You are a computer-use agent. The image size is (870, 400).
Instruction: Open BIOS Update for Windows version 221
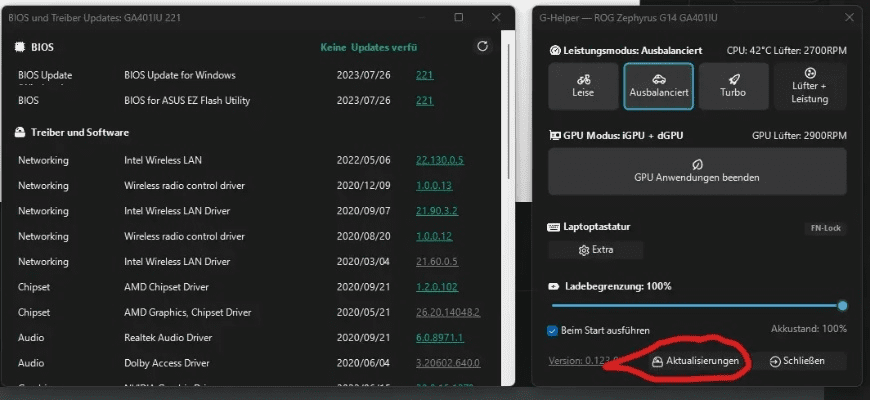tap(424, 75)
